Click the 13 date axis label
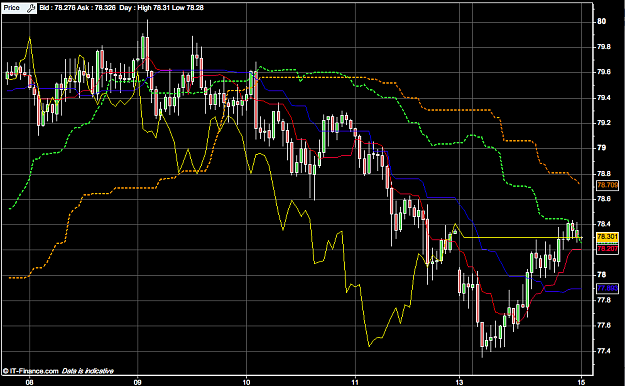Screen dimensions: 625x386 [x=460, y=382]
